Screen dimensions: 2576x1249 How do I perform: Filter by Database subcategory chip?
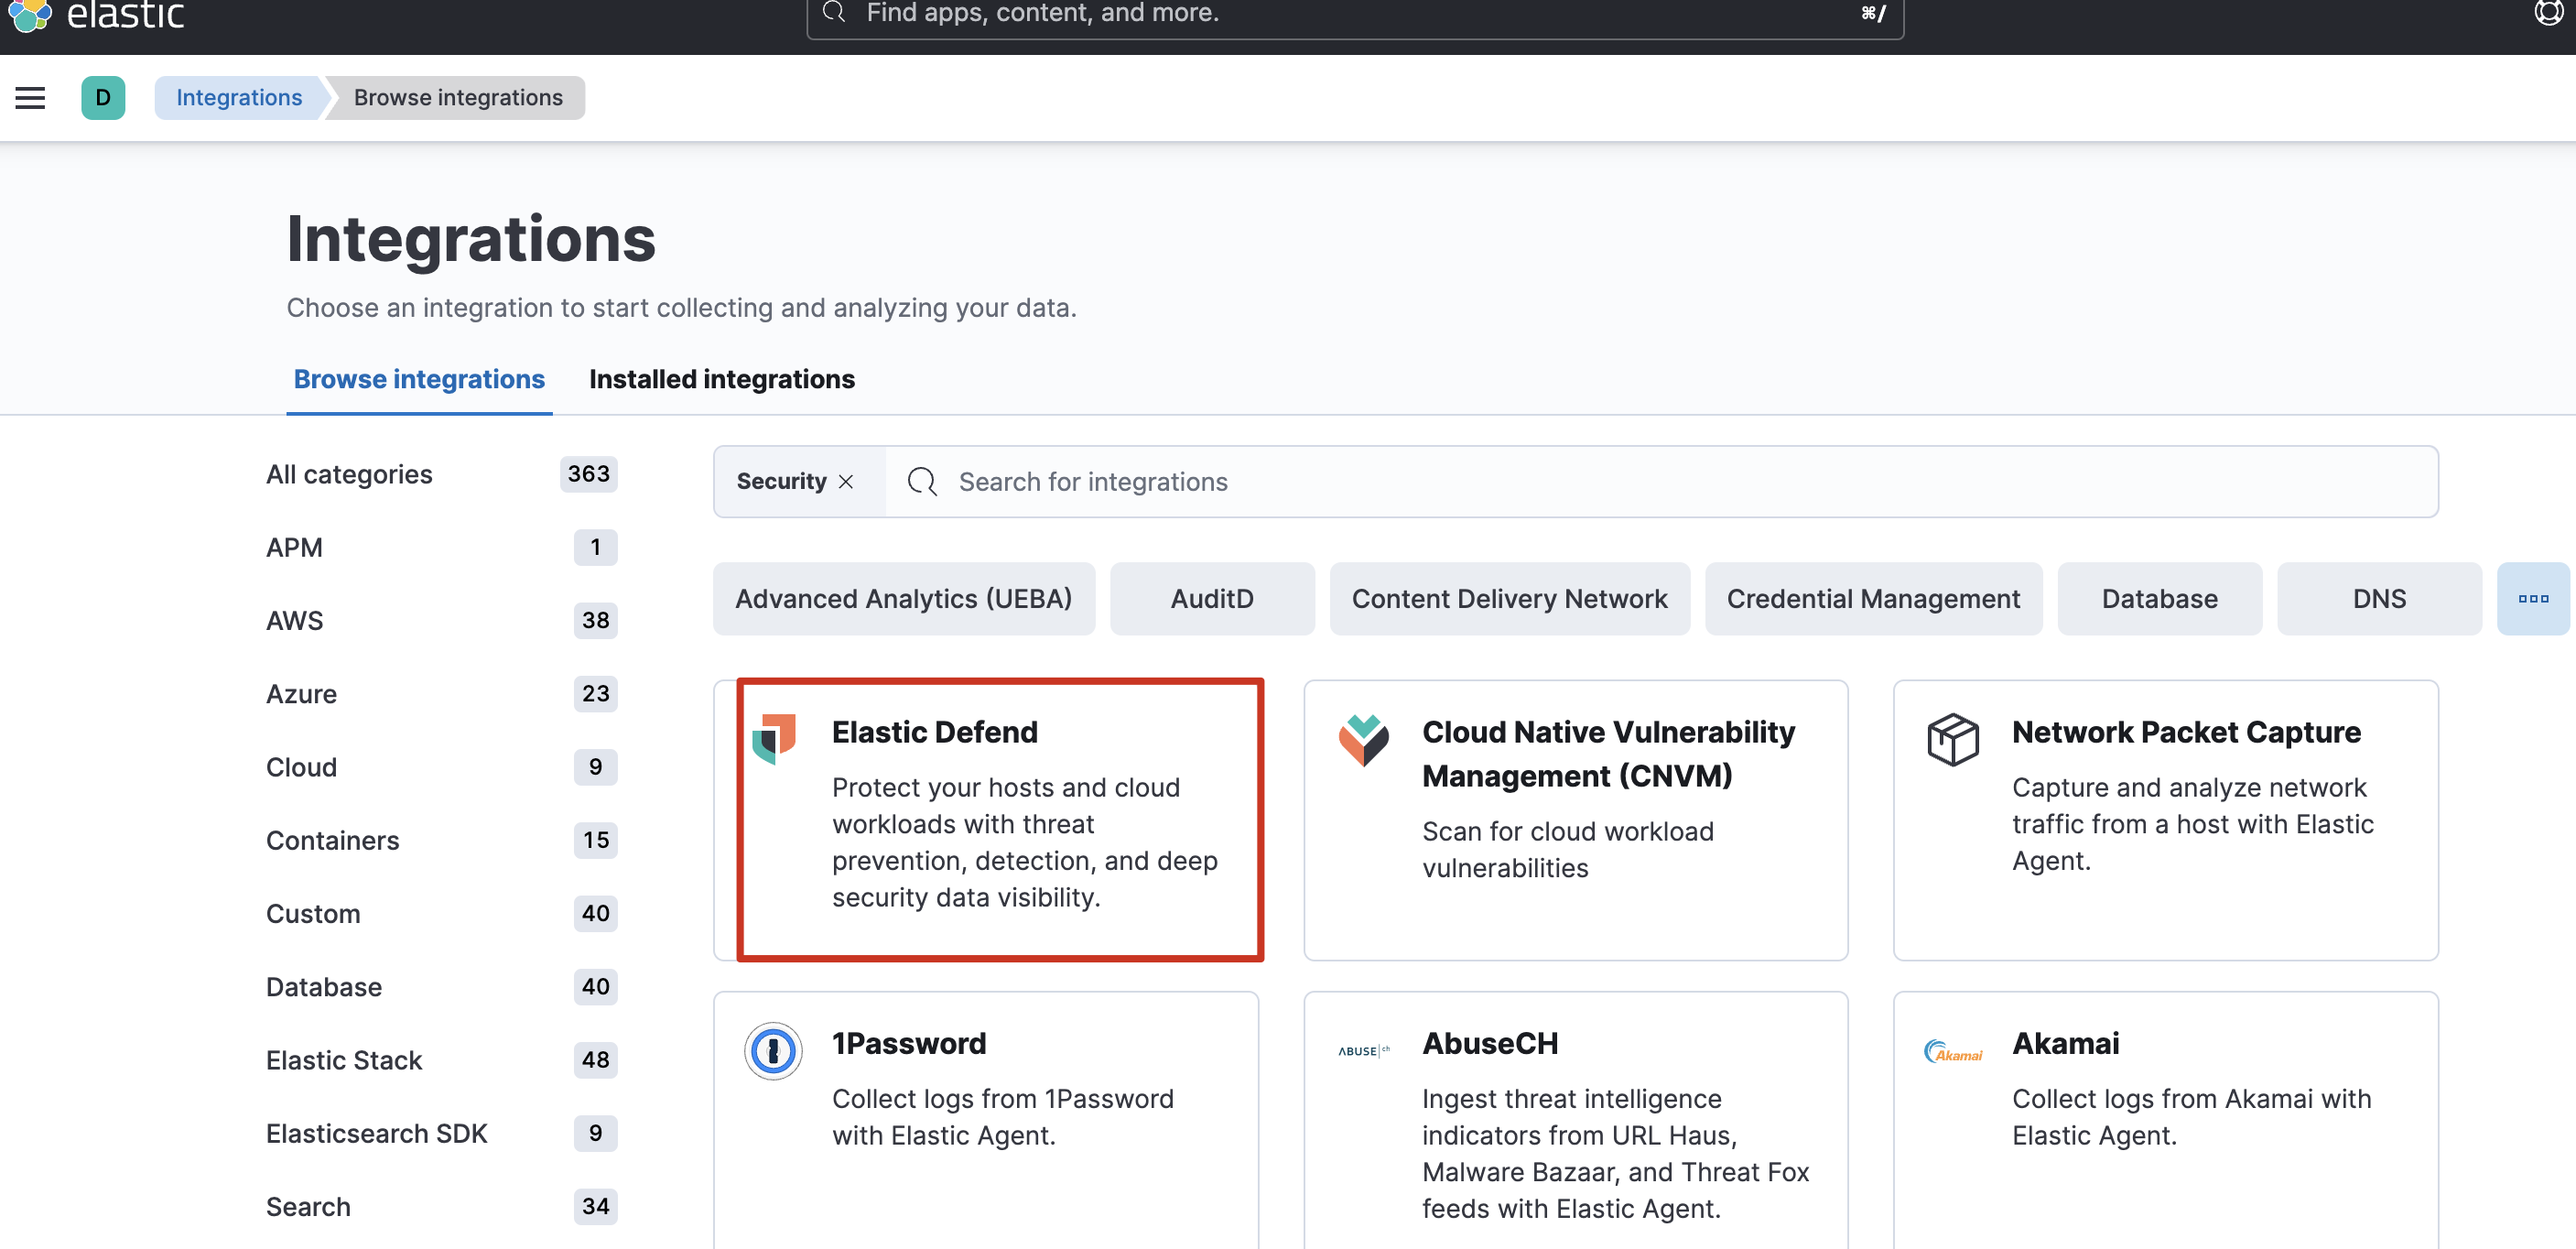[x=2160, y=598]
